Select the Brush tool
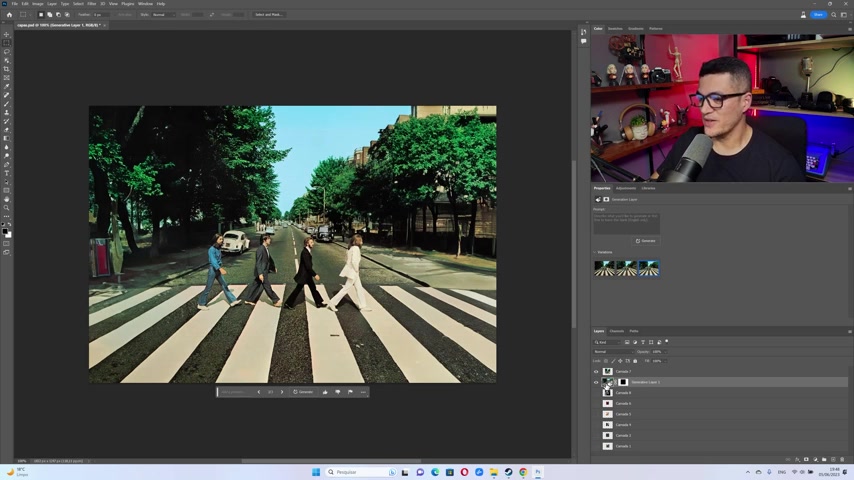 7,104
